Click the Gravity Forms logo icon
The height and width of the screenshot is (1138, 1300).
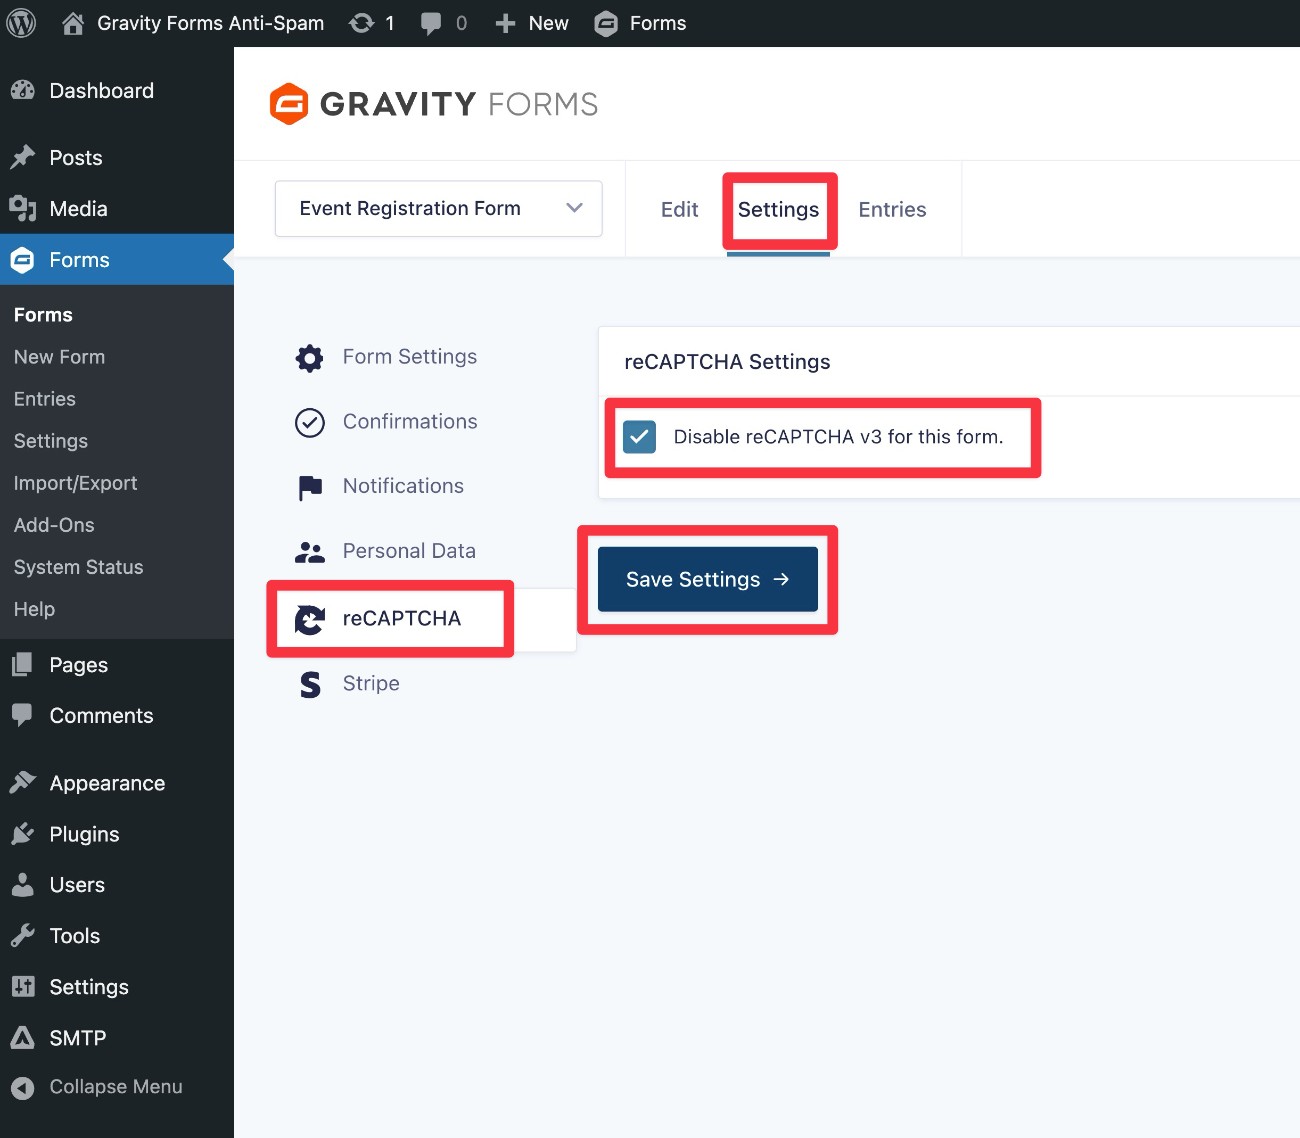click(288, 103)
